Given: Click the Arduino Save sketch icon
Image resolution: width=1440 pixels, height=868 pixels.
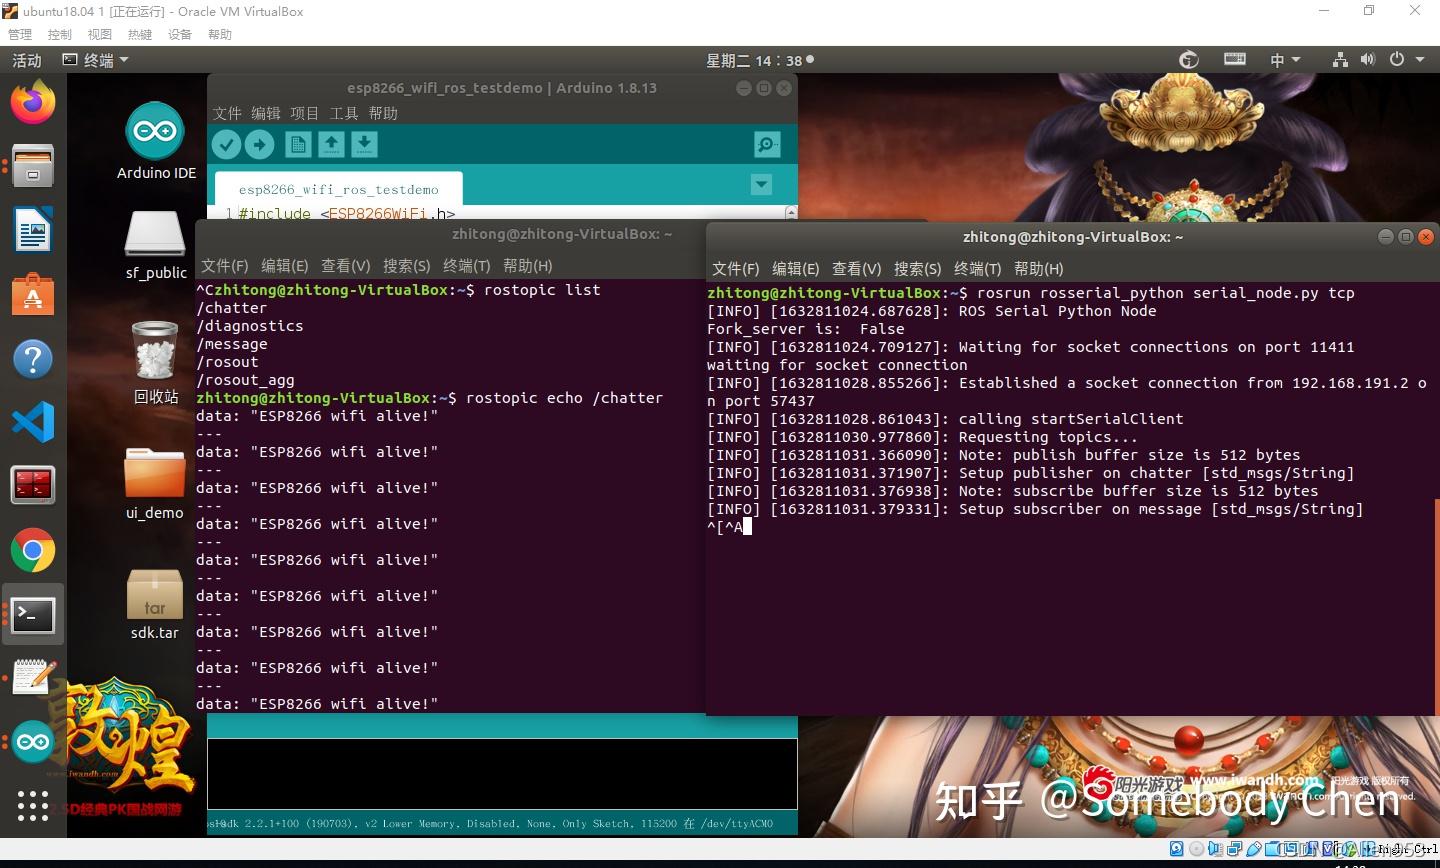Looking at the screenshot, I should 365,145.
